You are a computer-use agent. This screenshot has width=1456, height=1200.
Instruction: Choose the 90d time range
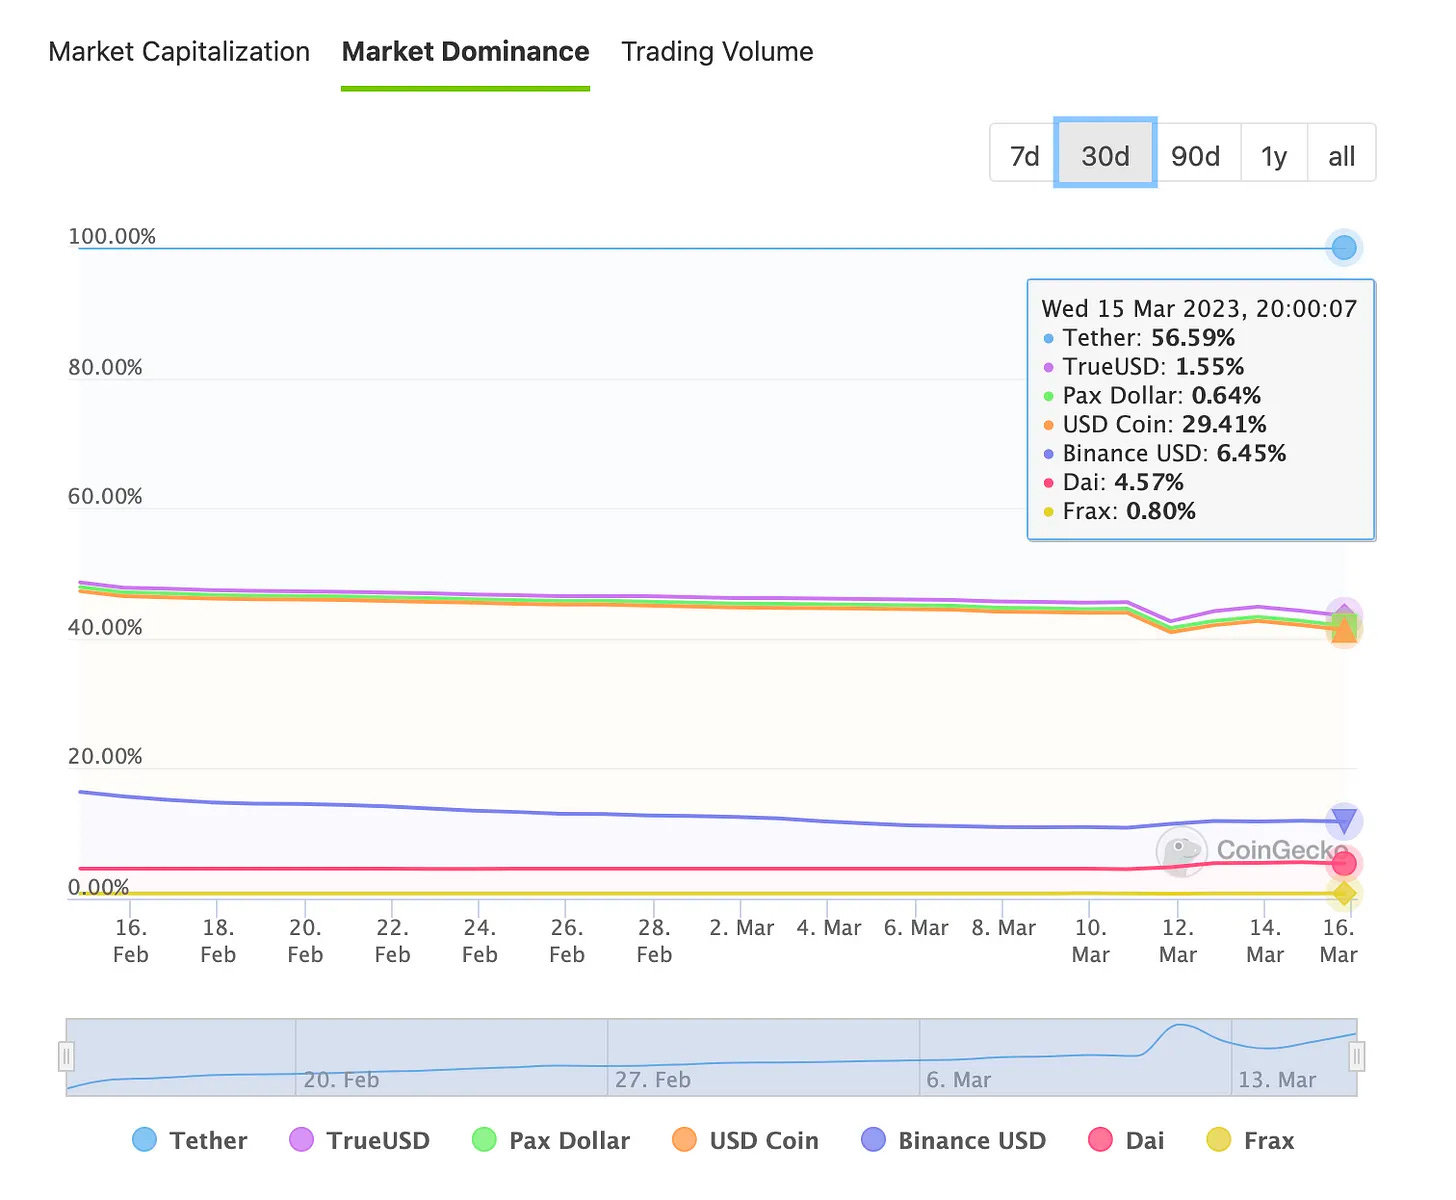click(x=1195, y=156)
